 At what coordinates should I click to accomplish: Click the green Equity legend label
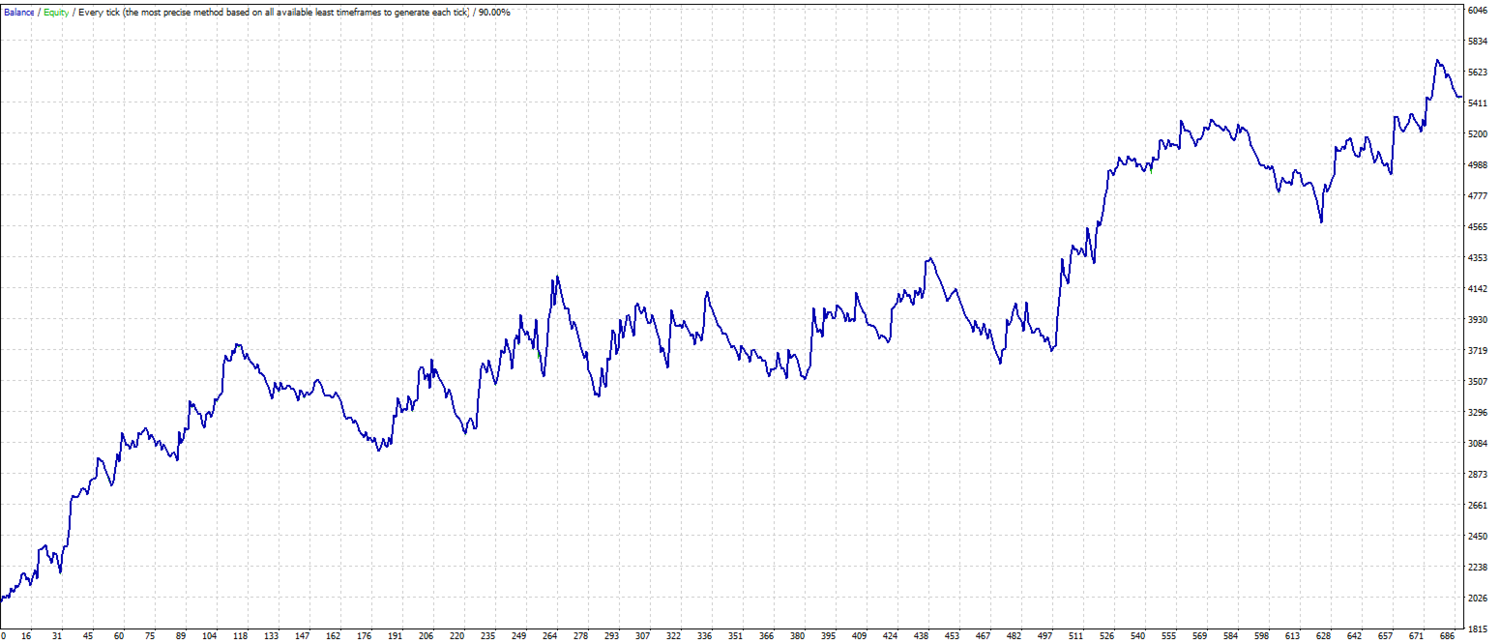click(57, 12)
